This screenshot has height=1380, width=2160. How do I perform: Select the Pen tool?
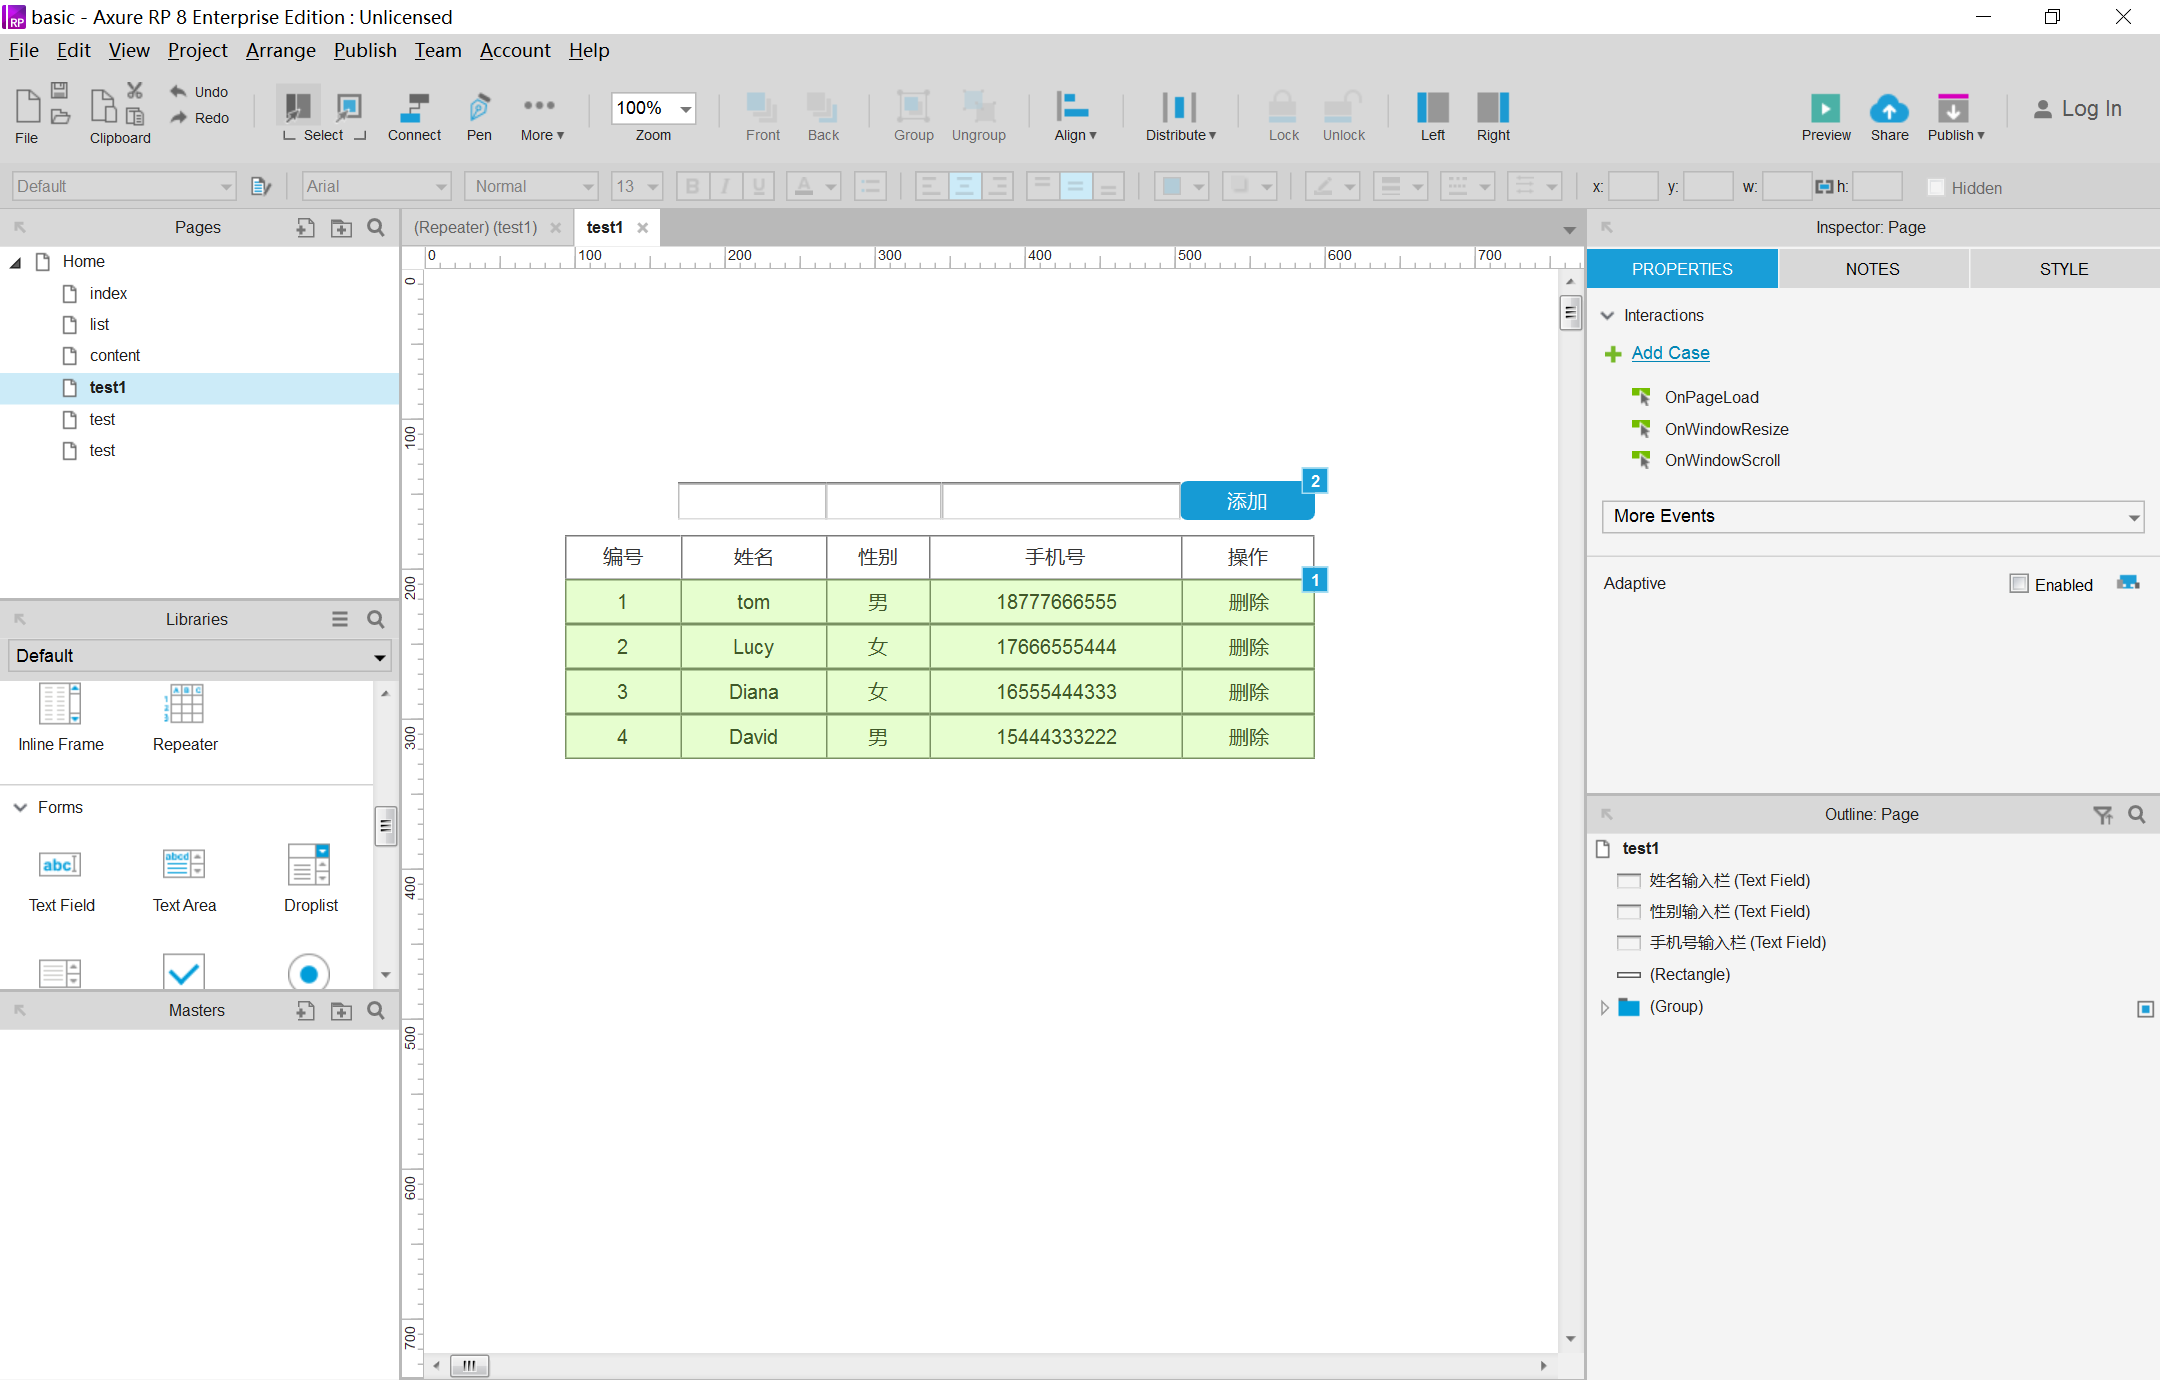tap(479, 107)
